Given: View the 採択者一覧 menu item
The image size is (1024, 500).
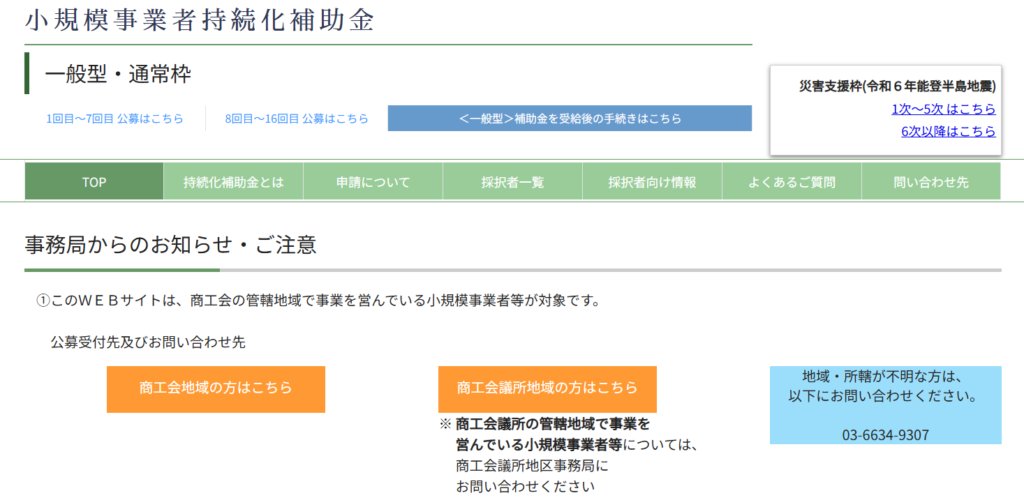Looking at the screenshot, I should [512, 182].
